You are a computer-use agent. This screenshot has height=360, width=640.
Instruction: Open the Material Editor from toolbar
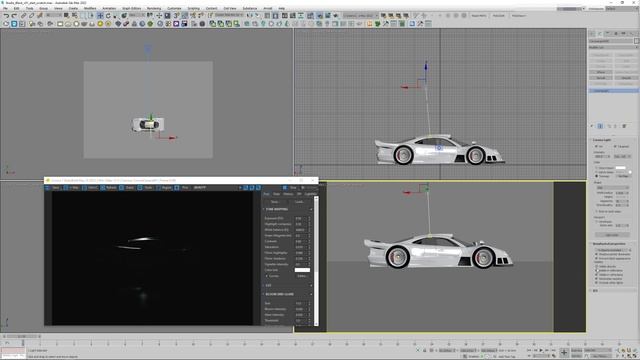[310, 16]
